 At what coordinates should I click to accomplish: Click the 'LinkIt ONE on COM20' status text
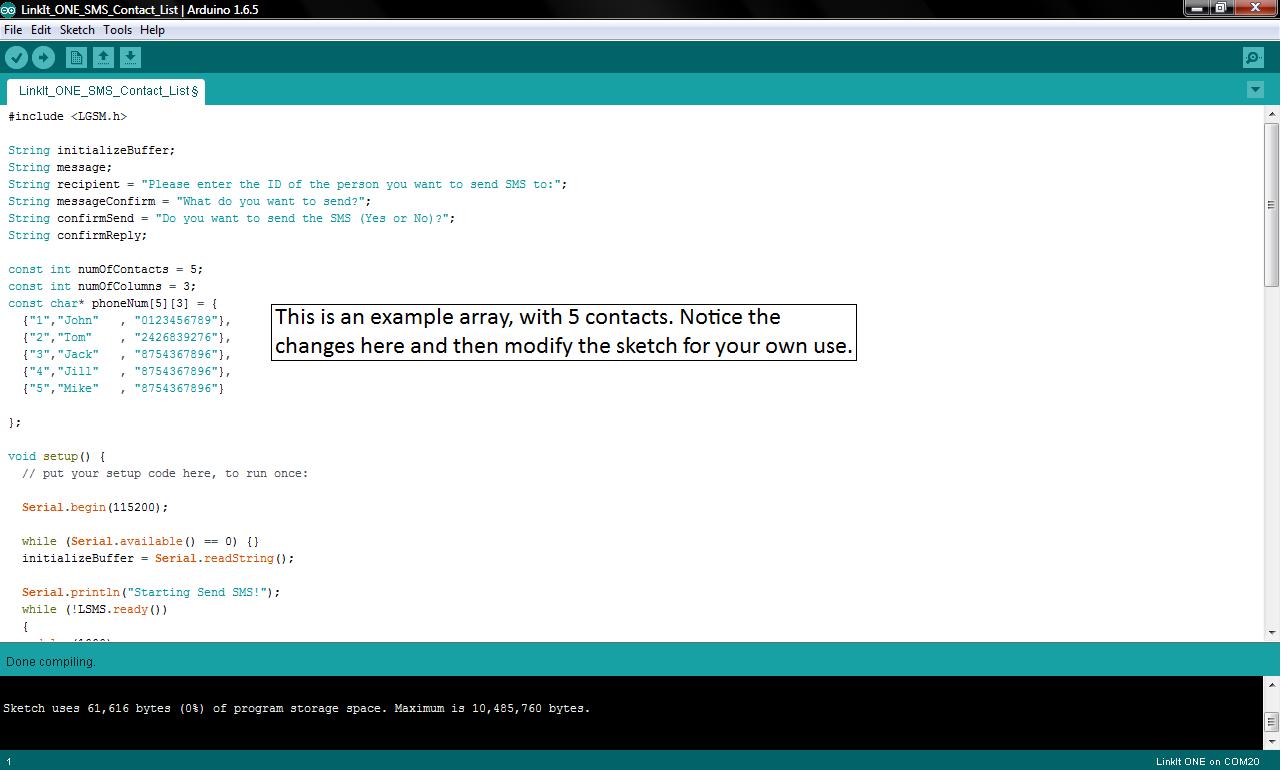coord(1208,762)
